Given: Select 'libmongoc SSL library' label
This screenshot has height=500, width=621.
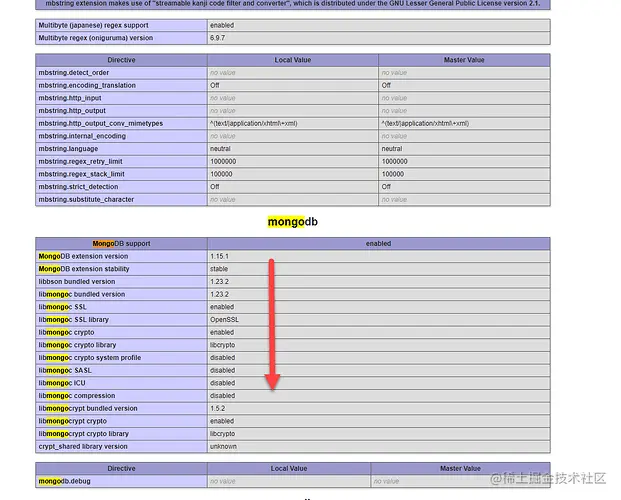Looking at the screenshot, I should 73,320.
